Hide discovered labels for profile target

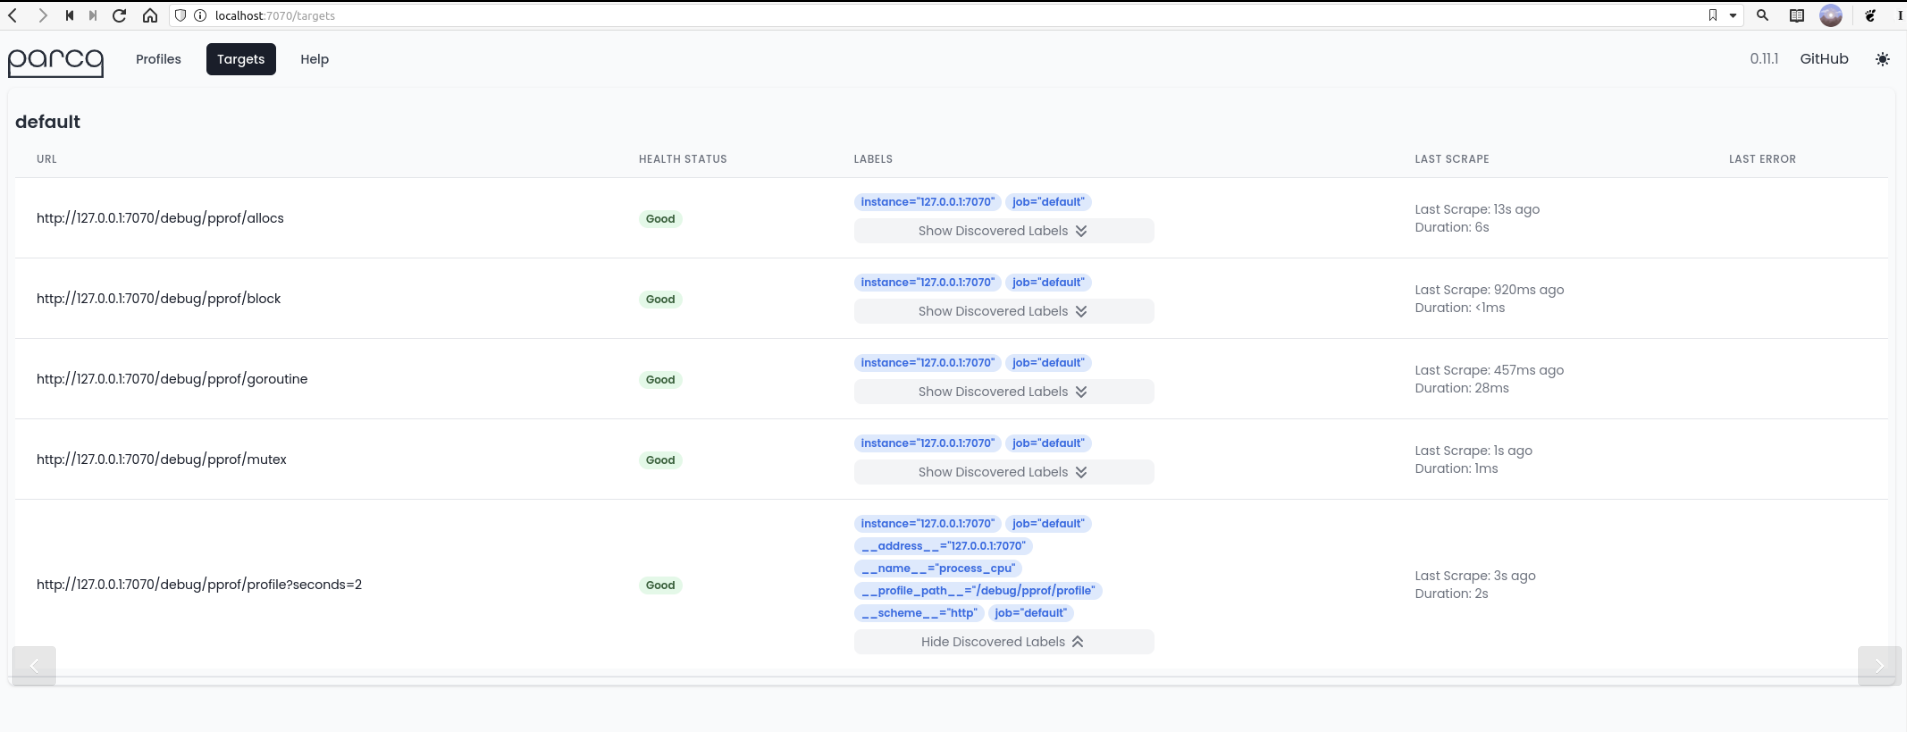click(x=1004, y=642)
